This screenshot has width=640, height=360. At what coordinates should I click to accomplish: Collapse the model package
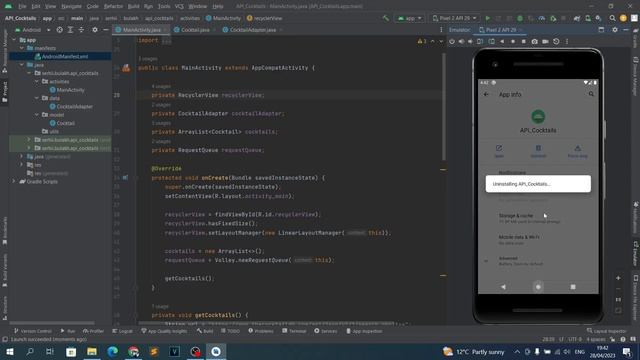point(37,115)
